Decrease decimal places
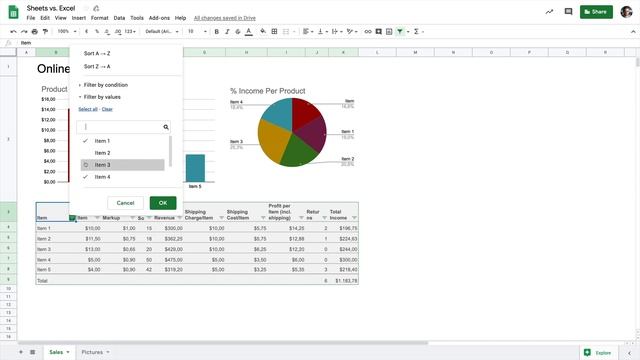This screenshot has width=640, height=360. [107, 31]
